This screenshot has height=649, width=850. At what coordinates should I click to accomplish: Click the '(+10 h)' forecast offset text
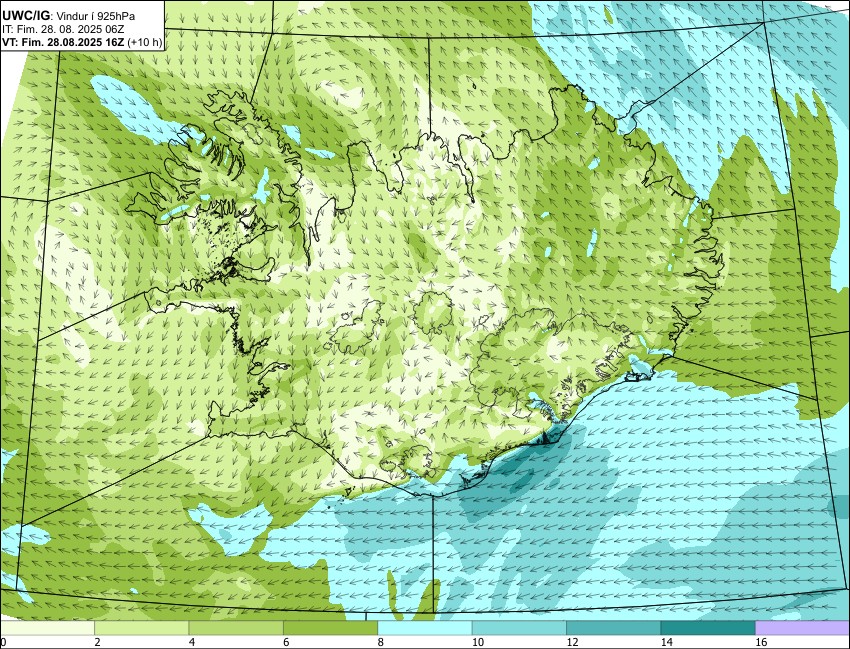point(145,42)
